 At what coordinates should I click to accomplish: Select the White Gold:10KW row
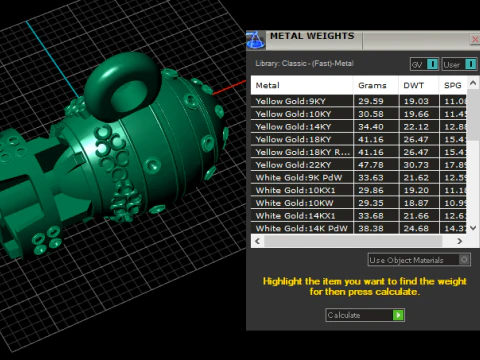(x=359, y=203)
